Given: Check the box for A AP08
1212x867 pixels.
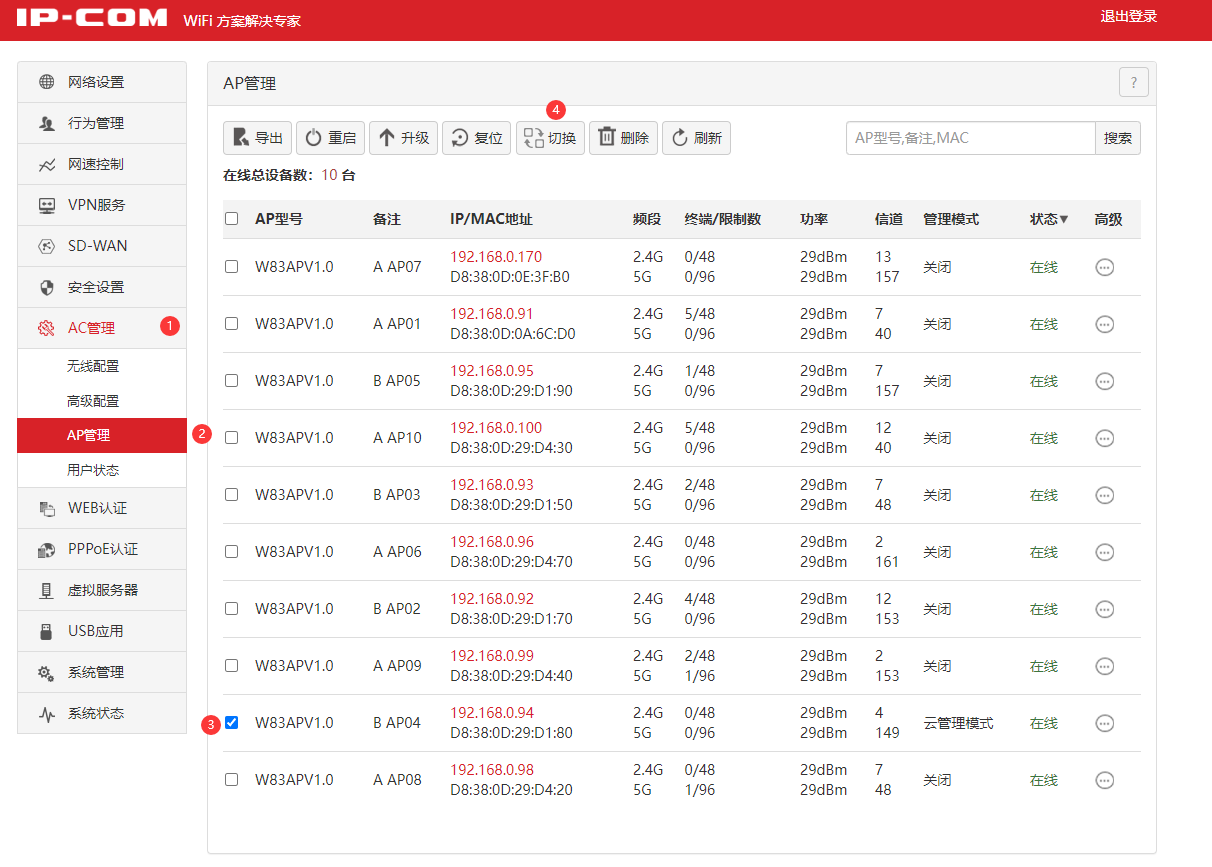Looking at the screenshot, I should [232, 779].
